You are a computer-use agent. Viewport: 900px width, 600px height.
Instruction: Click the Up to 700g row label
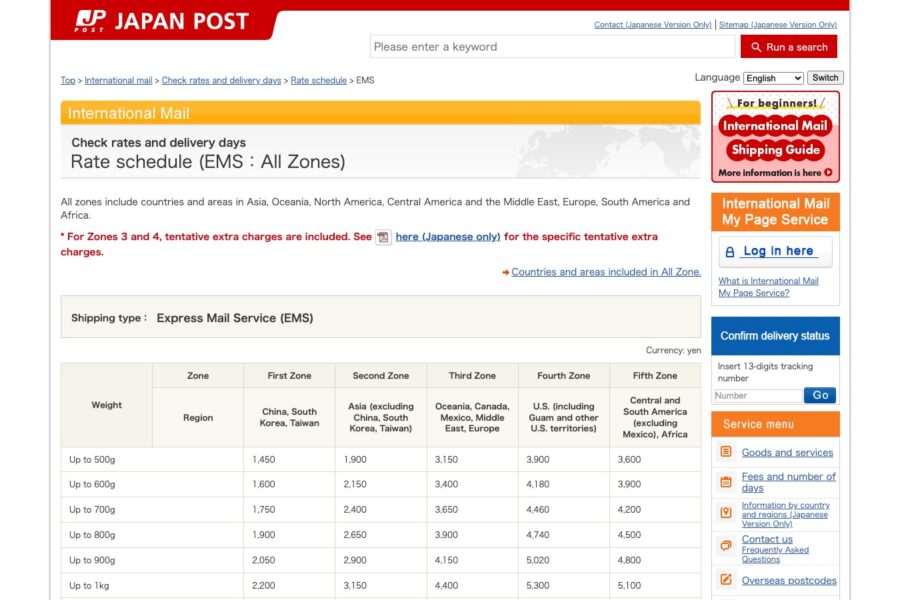coord(92,509)
